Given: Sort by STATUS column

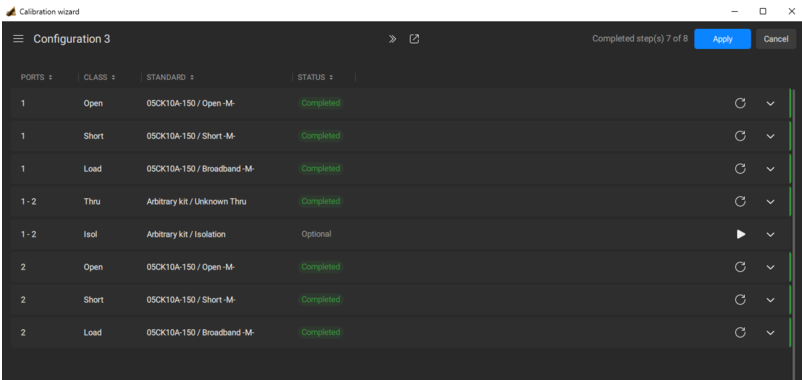Looking at the screenshot, I should pyautogui.click(x=316, y=77).
